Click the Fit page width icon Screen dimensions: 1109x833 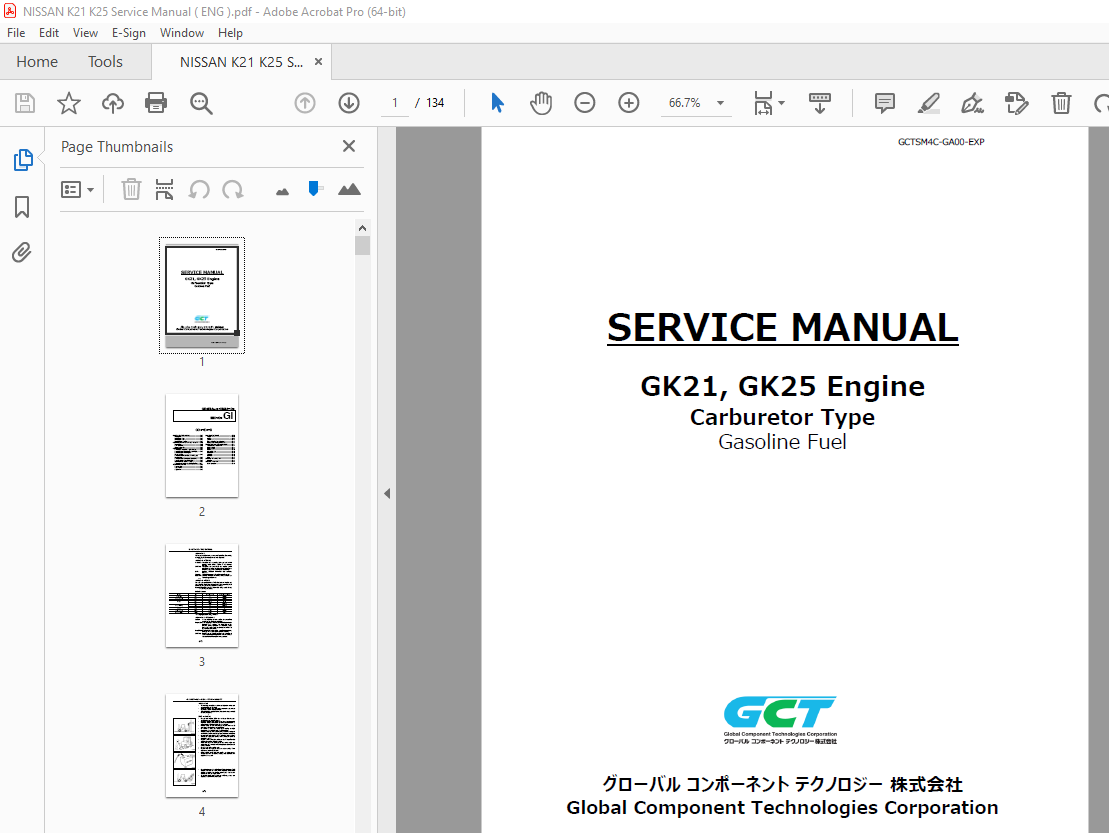763,103
